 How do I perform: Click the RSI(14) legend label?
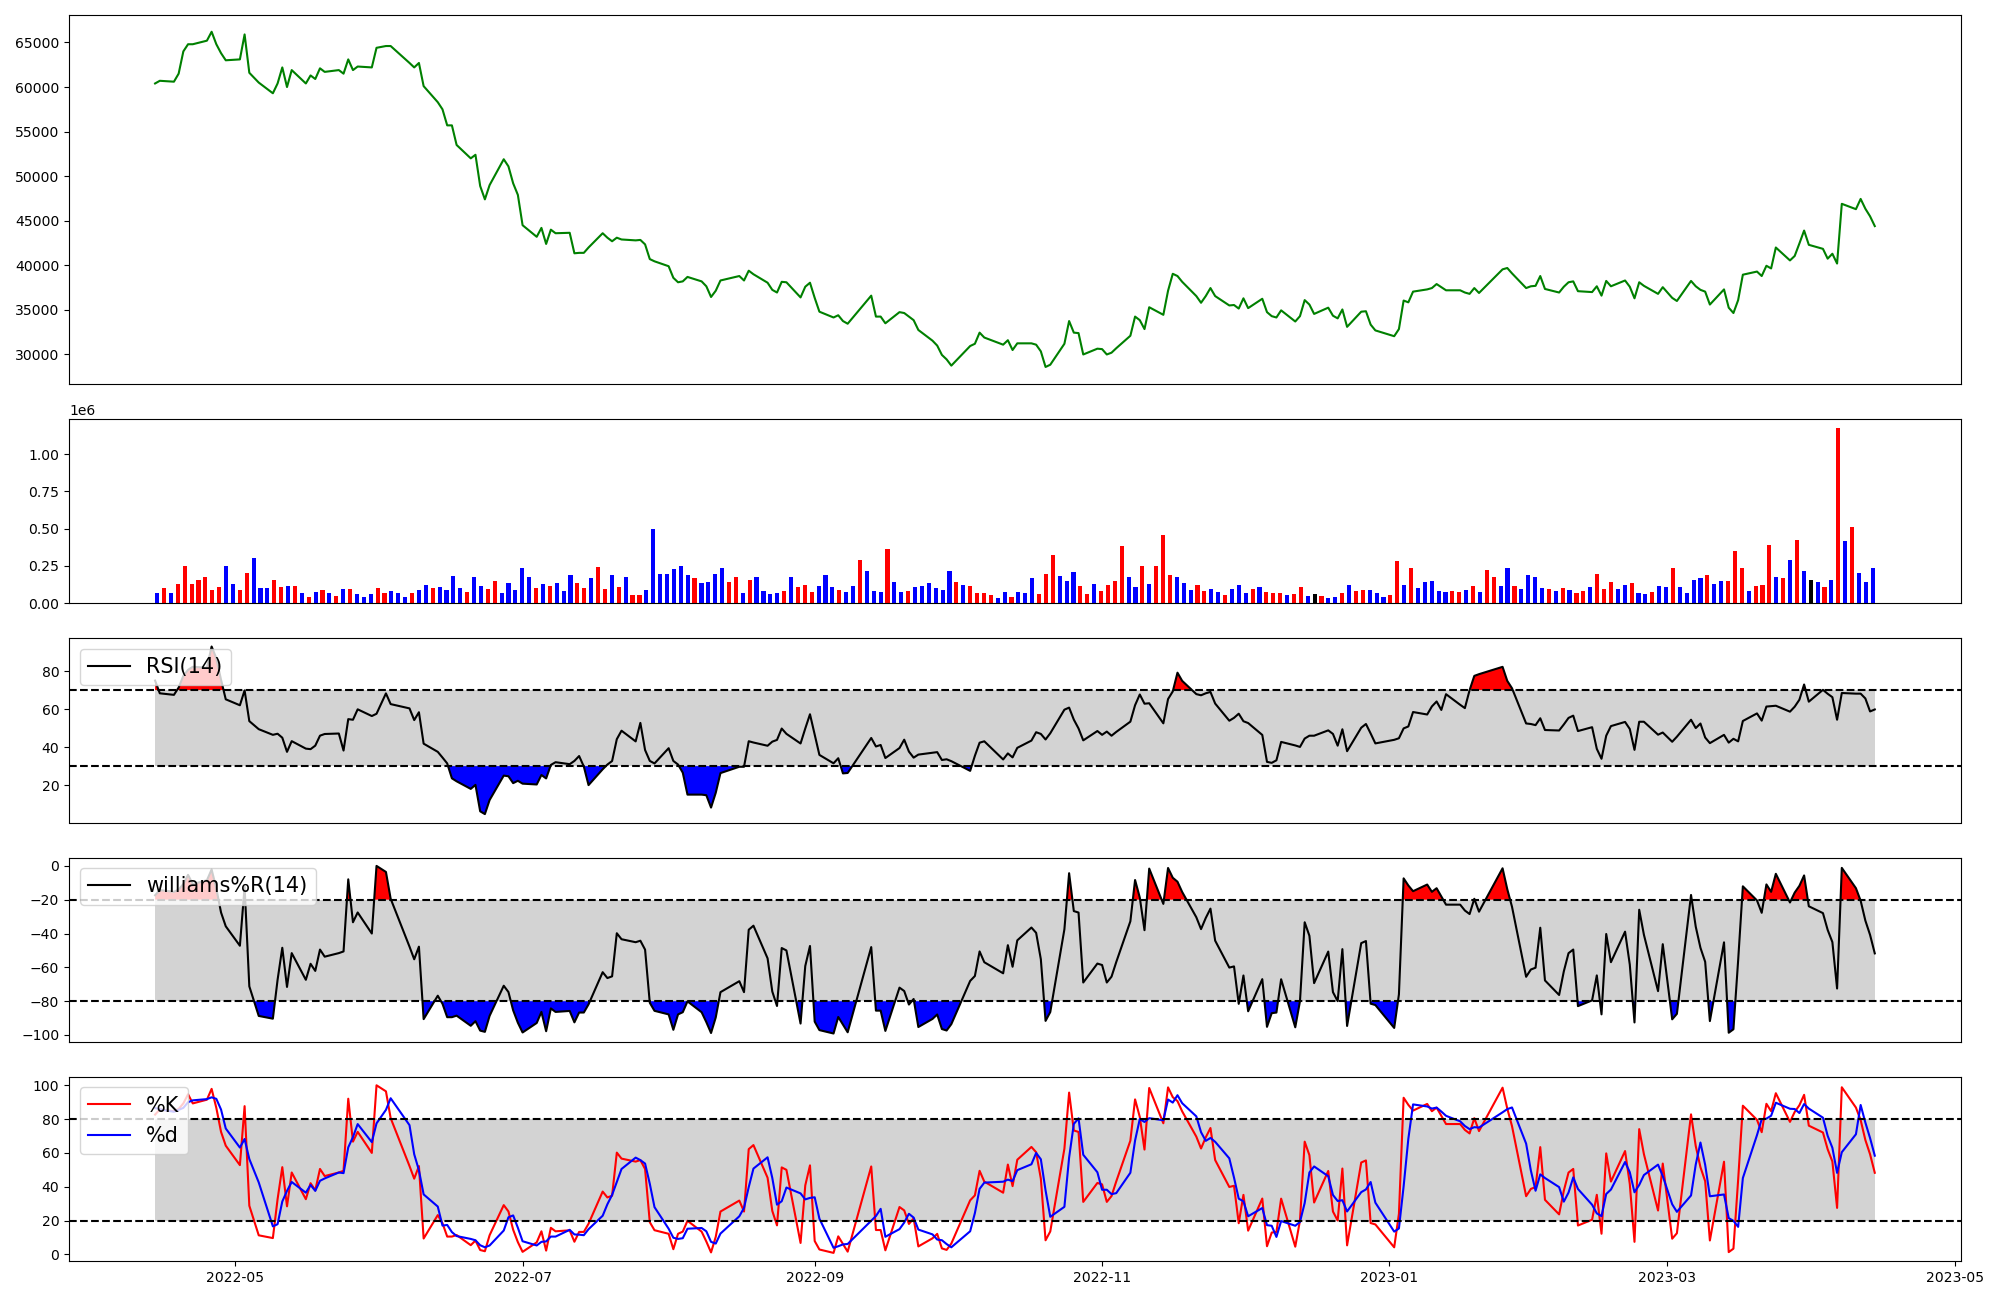pos(183,666)
